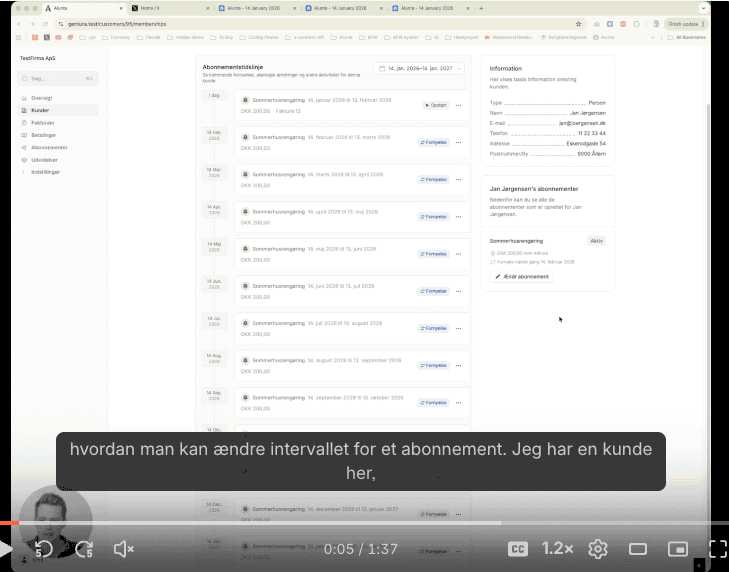
Task: Open the video settings gear
Action: (x=598, y=549)
